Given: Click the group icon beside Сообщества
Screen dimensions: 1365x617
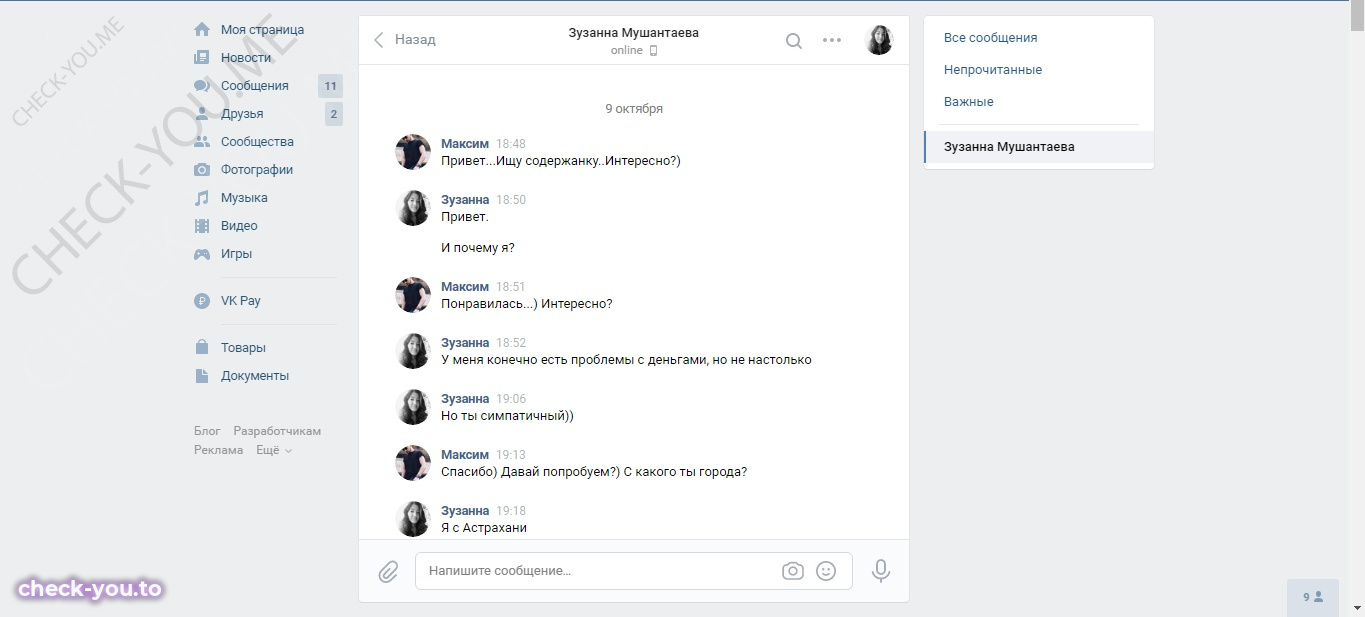Looking at the screenshot, I should click(x=202, y=142).
